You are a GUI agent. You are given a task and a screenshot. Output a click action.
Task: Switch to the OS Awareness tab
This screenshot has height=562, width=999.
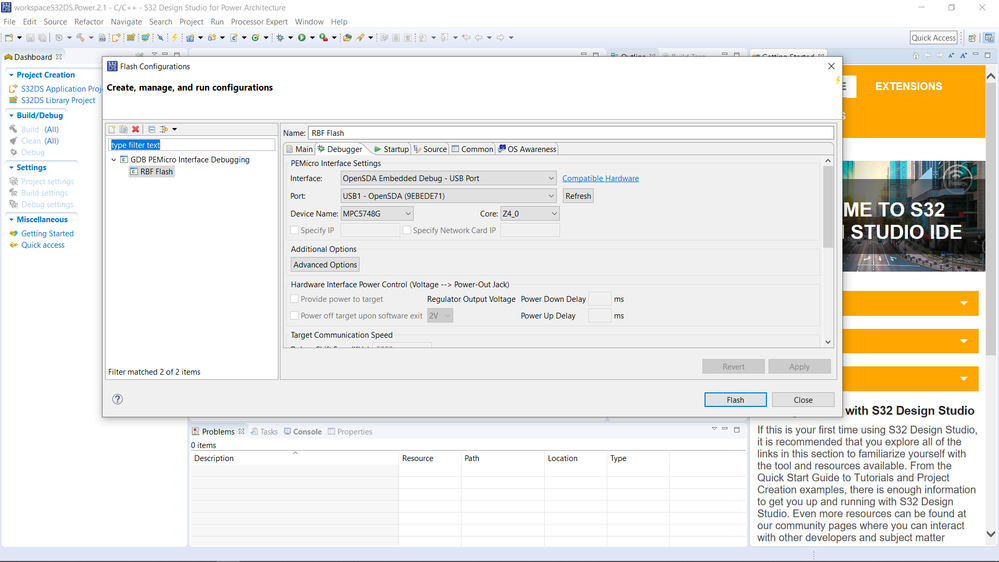click(527, 149)
